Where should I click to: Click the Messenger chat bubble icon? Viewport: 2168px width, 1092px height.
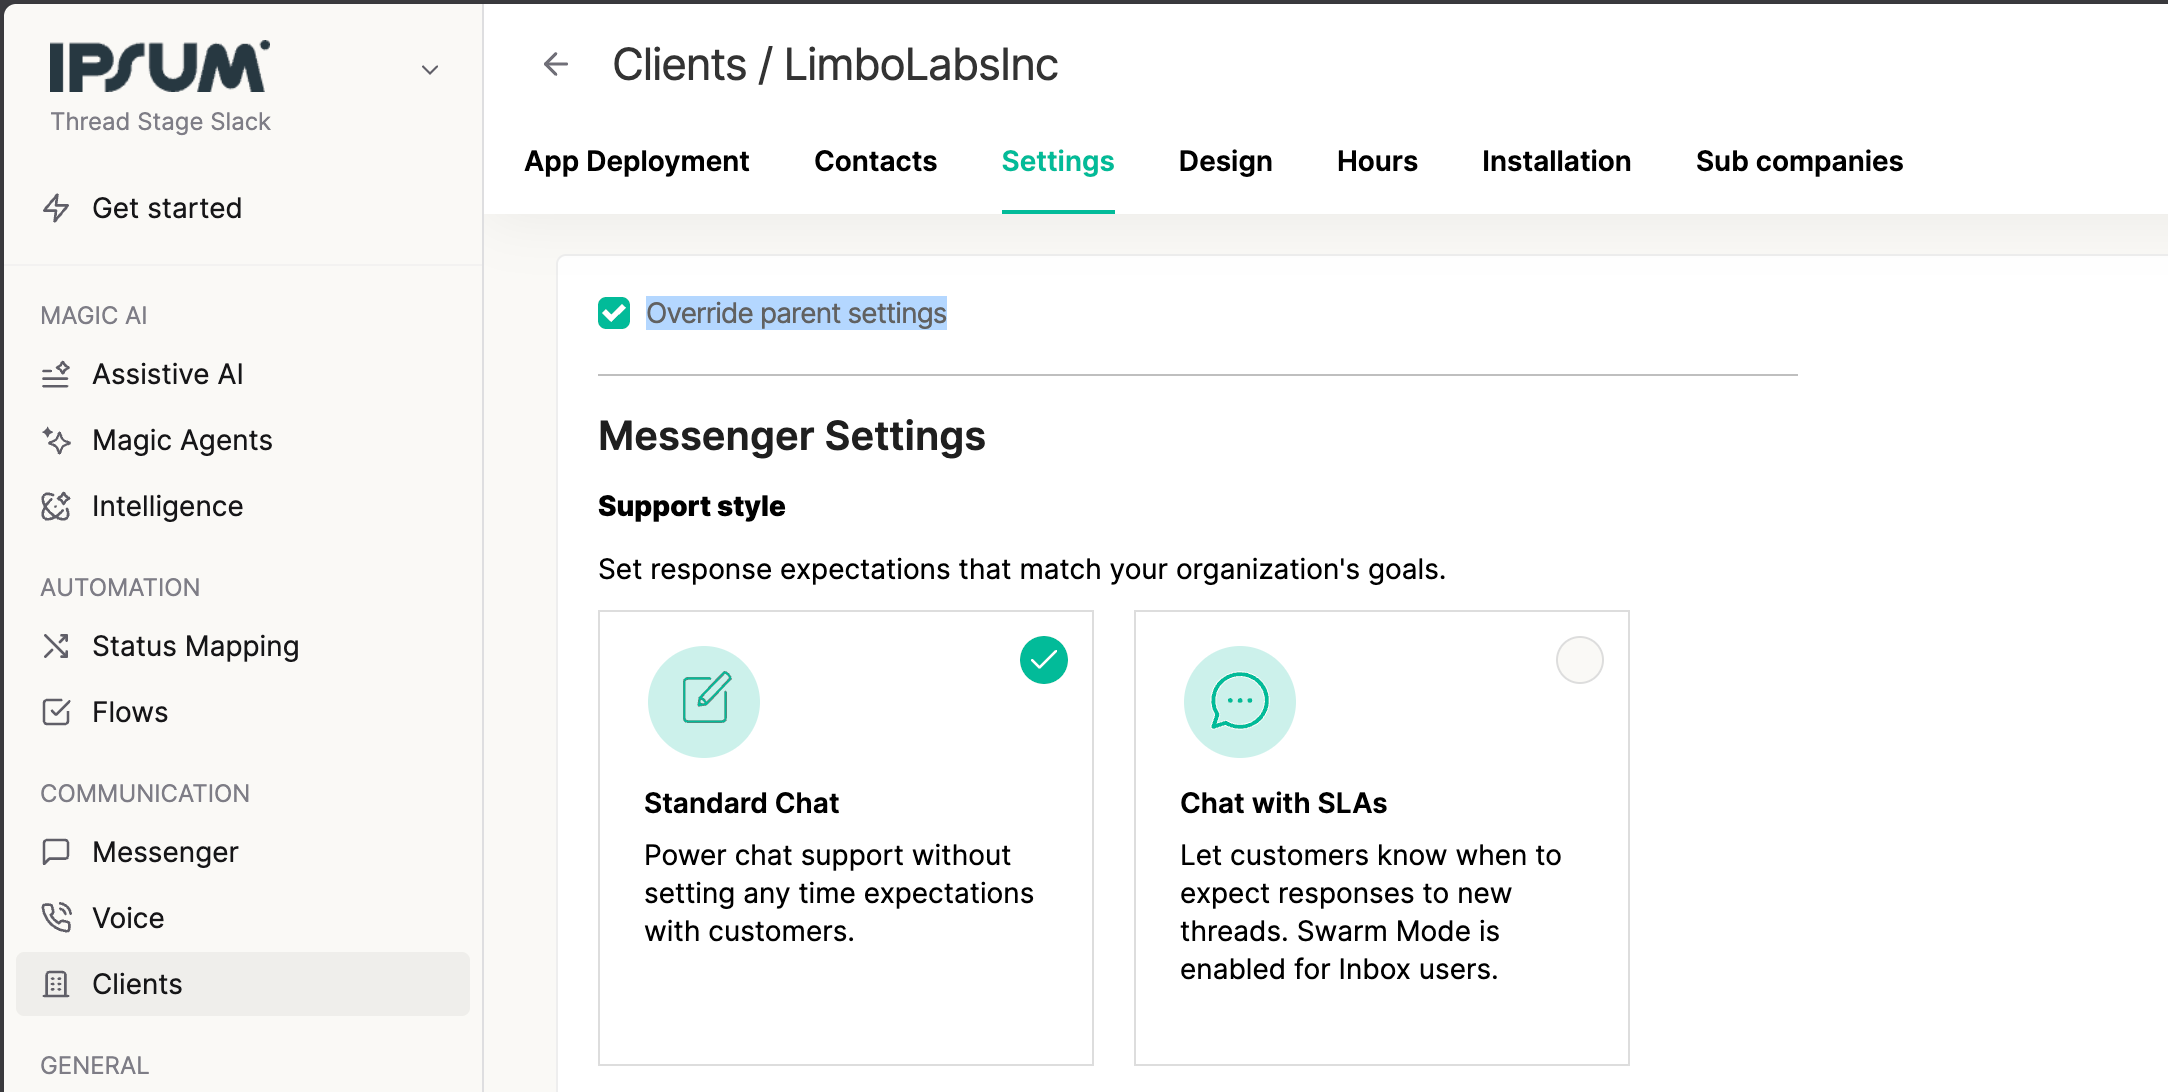(56, 852)
